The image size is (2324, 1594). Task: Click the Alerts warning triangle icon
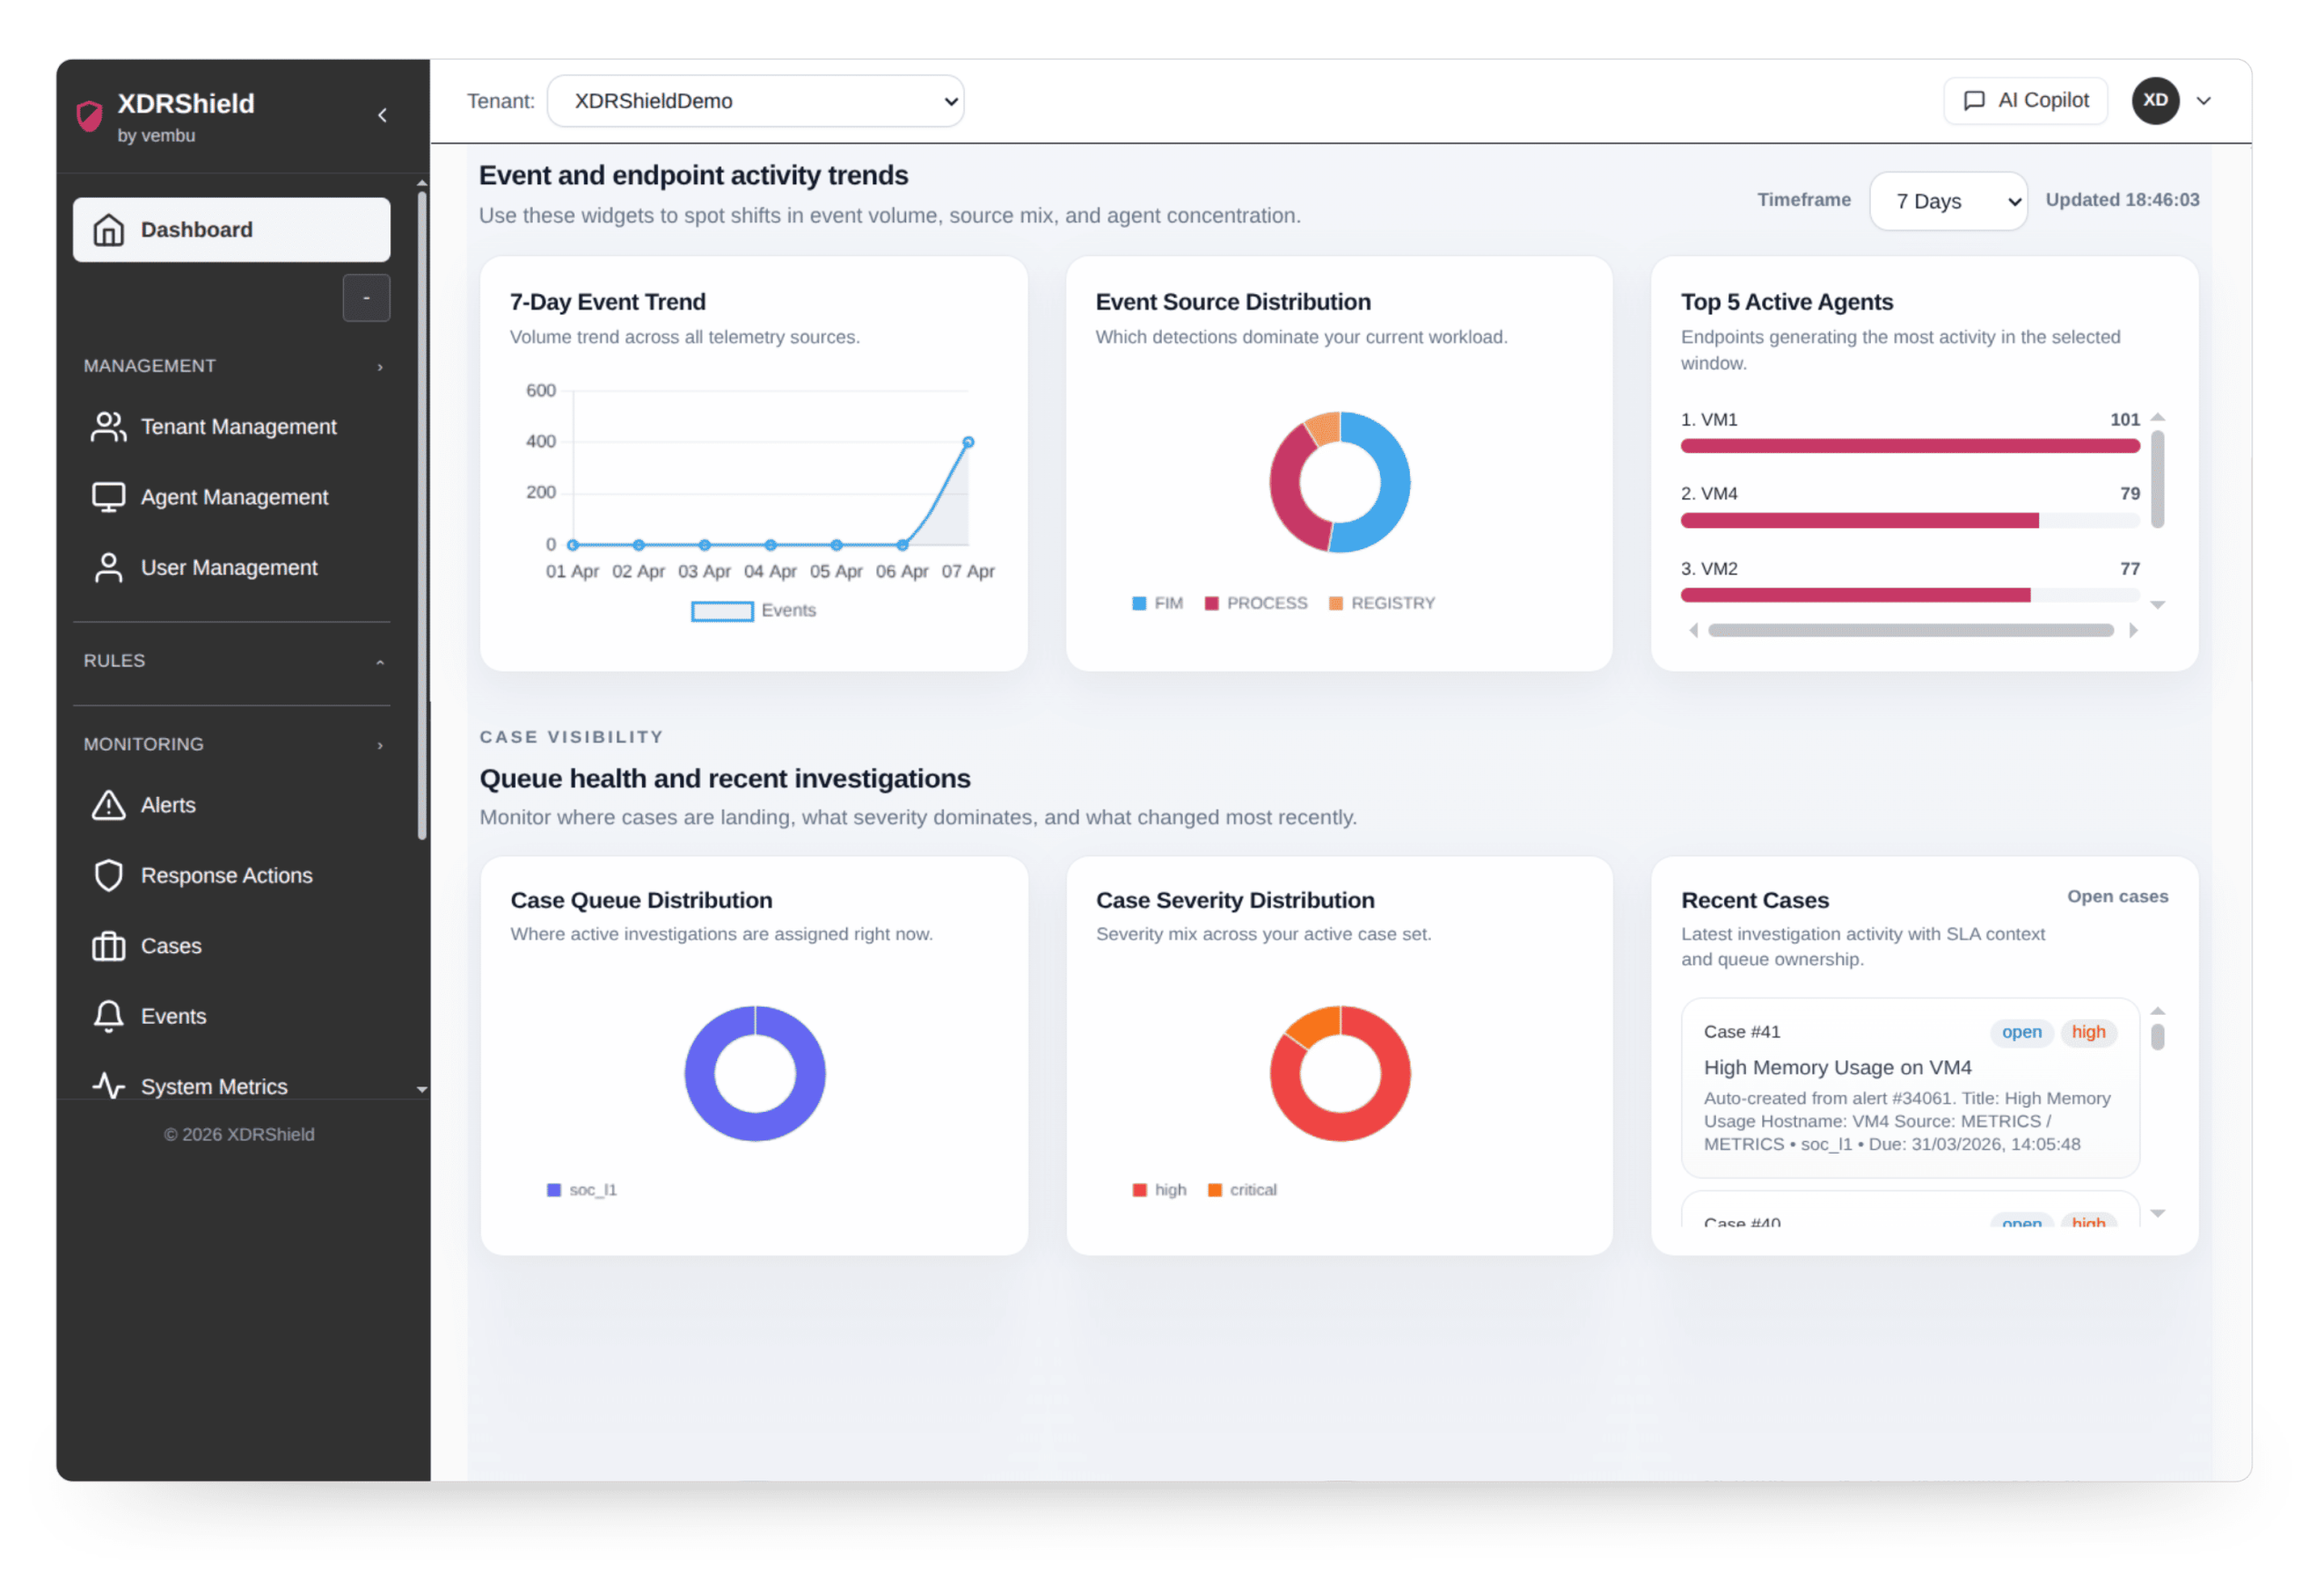108,805
